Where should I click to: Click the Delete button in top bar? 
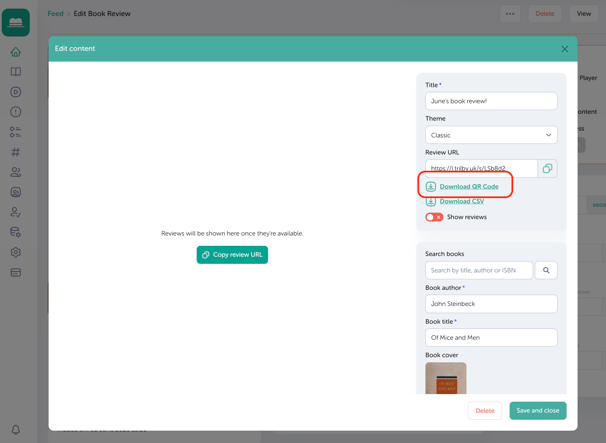tap(545, 14)
